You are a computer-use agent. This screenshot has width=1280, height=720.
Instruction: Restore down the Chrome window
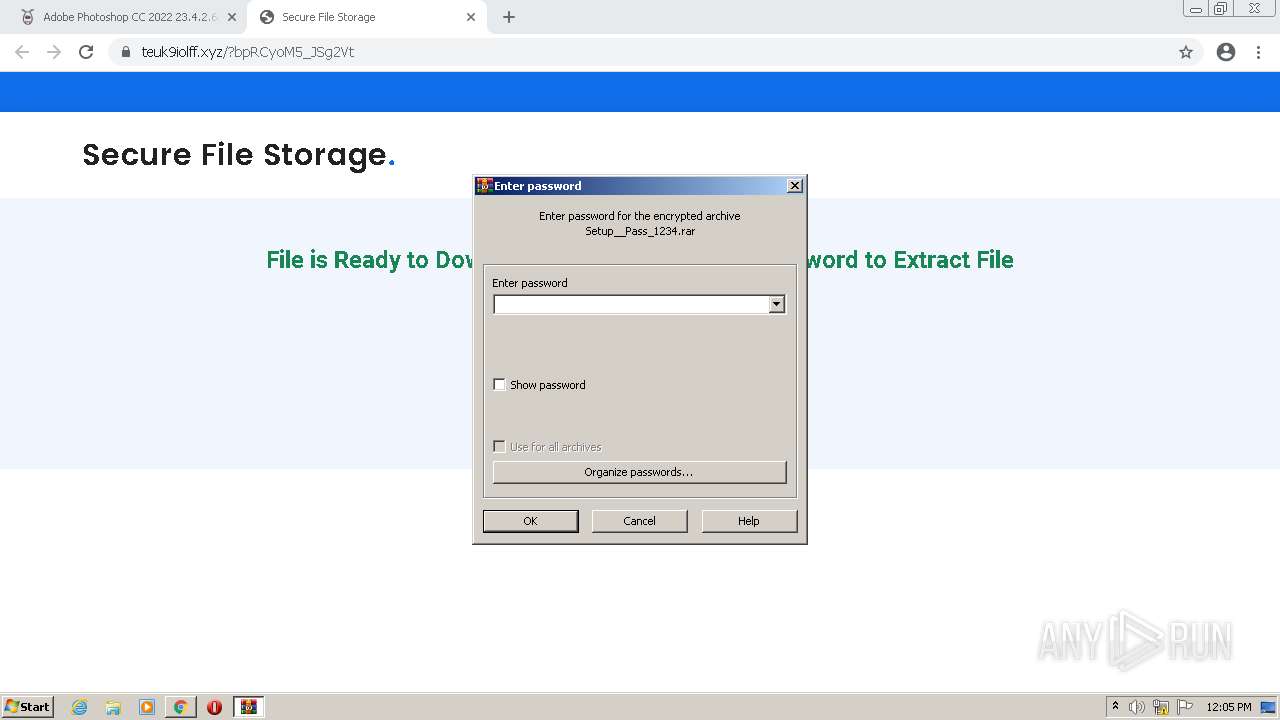coord(1221,9)
